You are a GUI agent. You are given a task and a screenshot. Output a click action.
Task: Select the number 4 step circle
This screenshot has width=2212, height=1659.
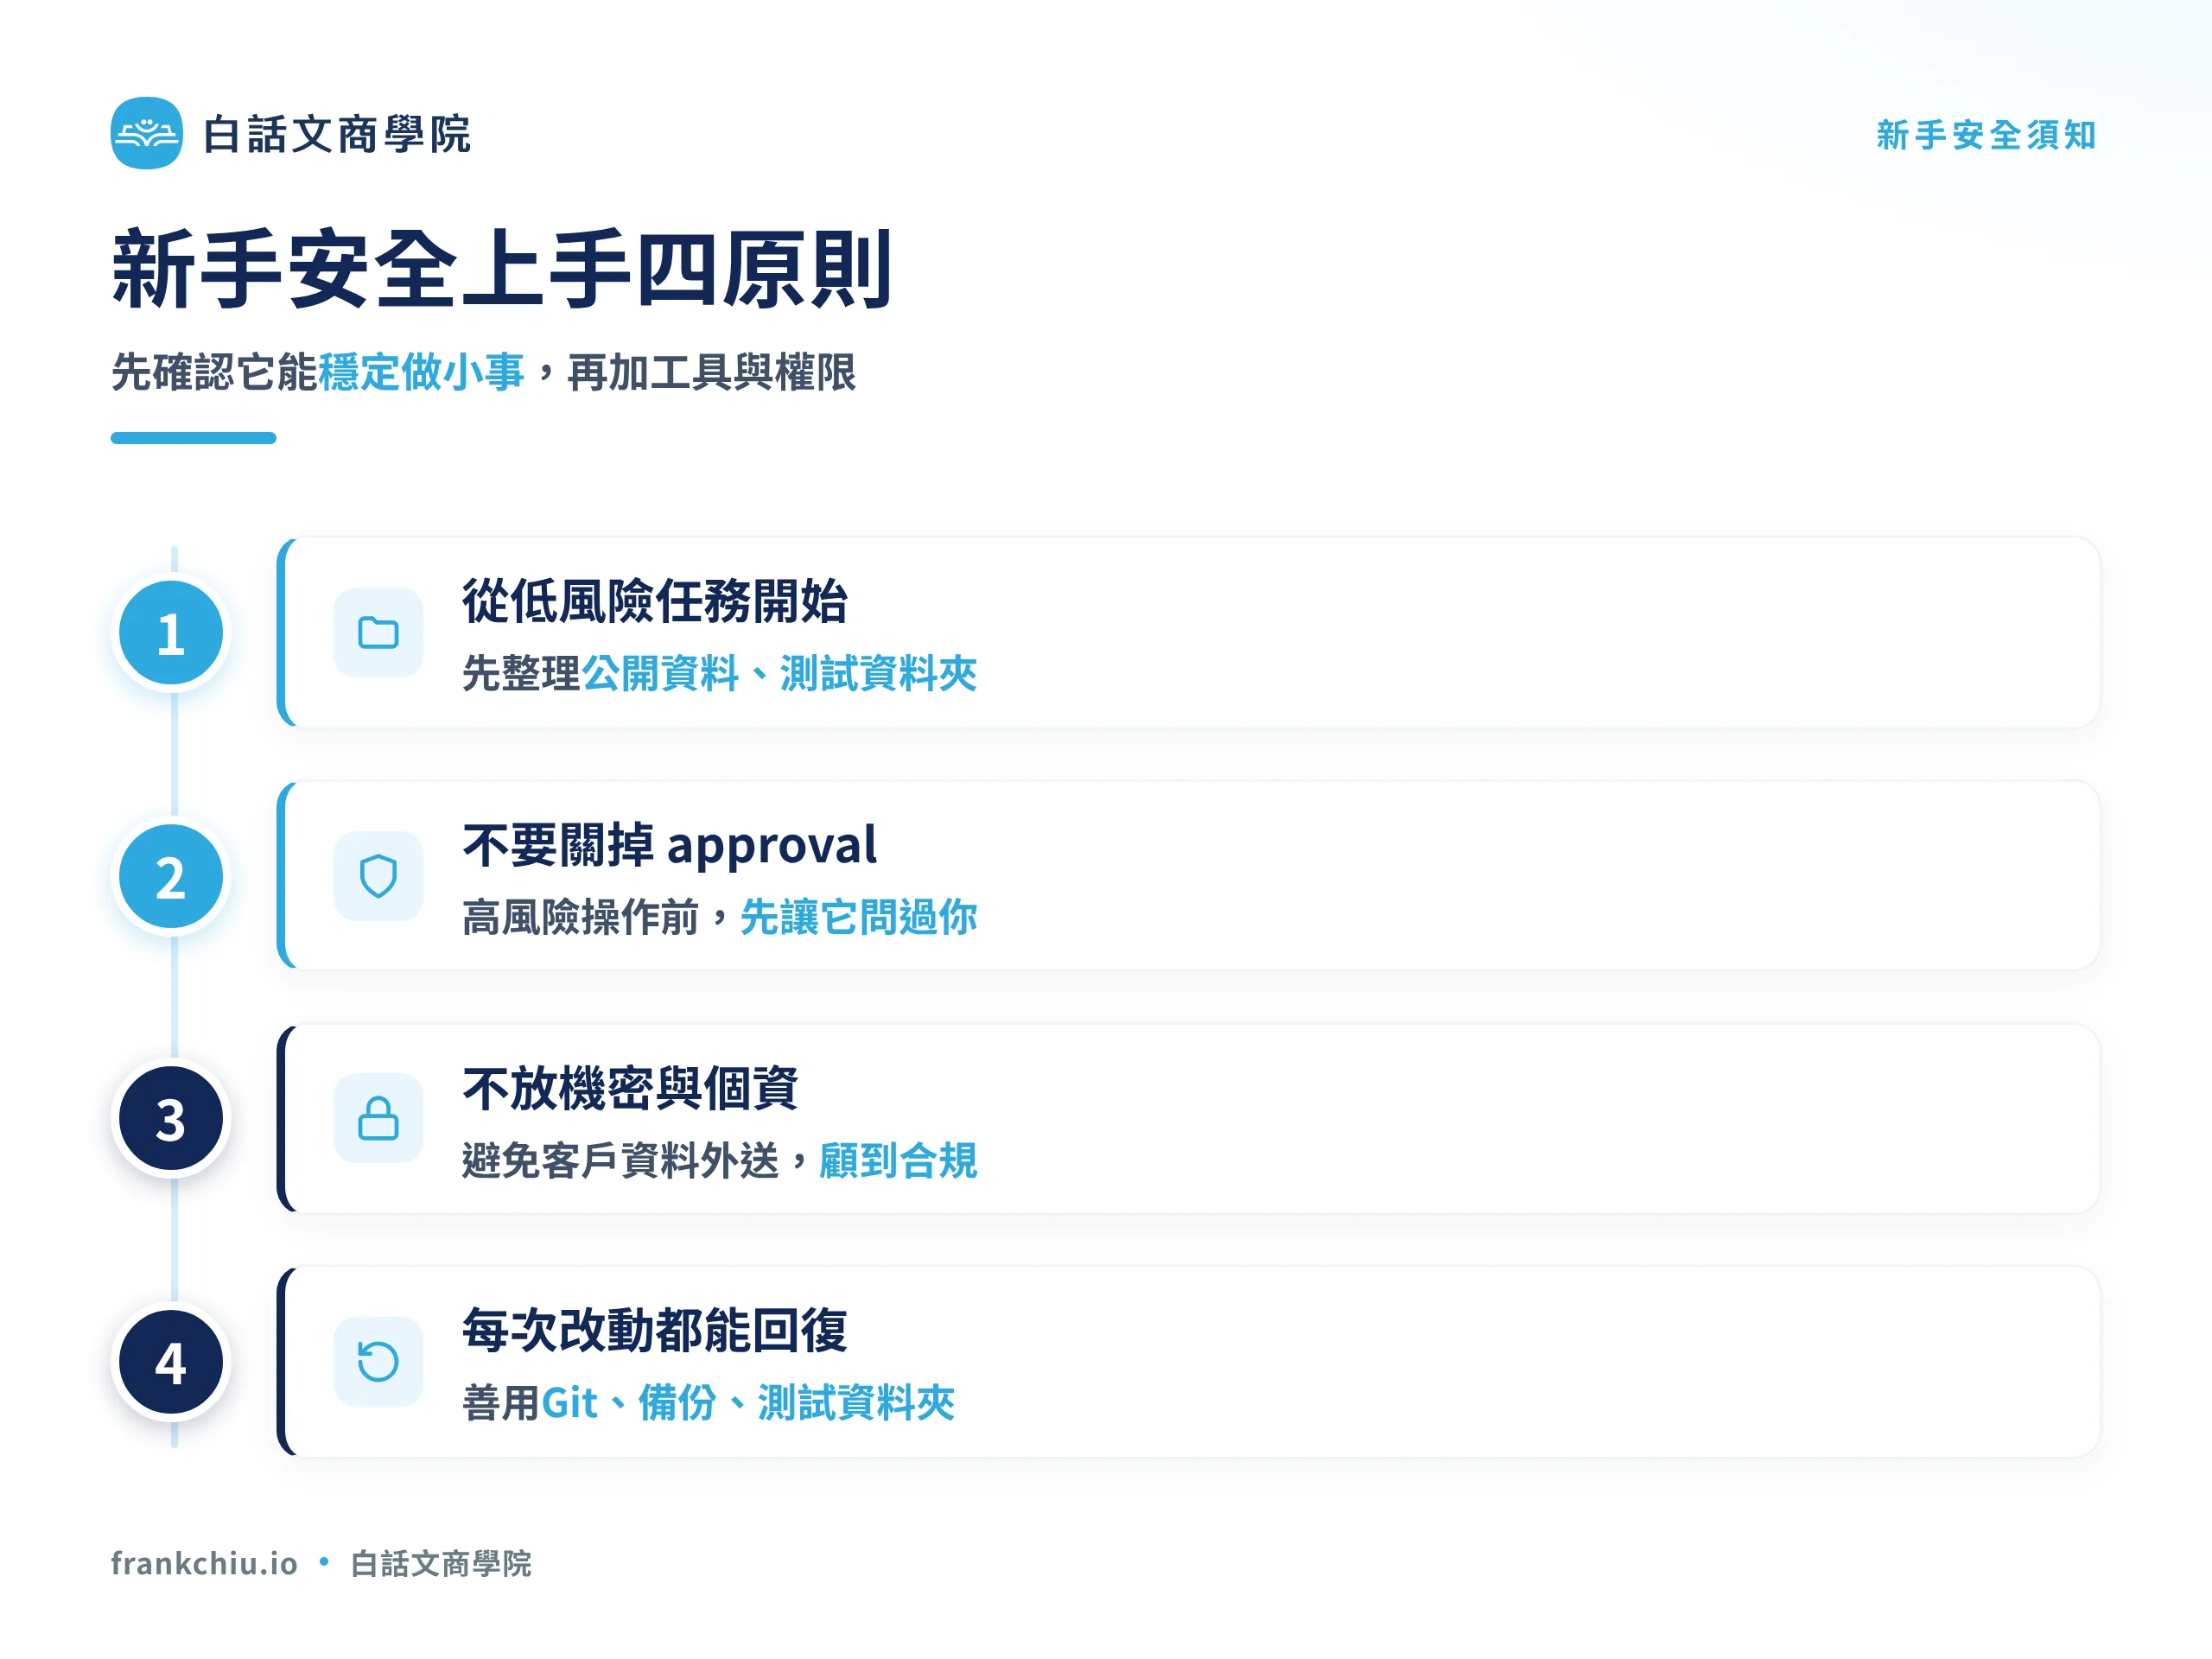pos(171,1362)
